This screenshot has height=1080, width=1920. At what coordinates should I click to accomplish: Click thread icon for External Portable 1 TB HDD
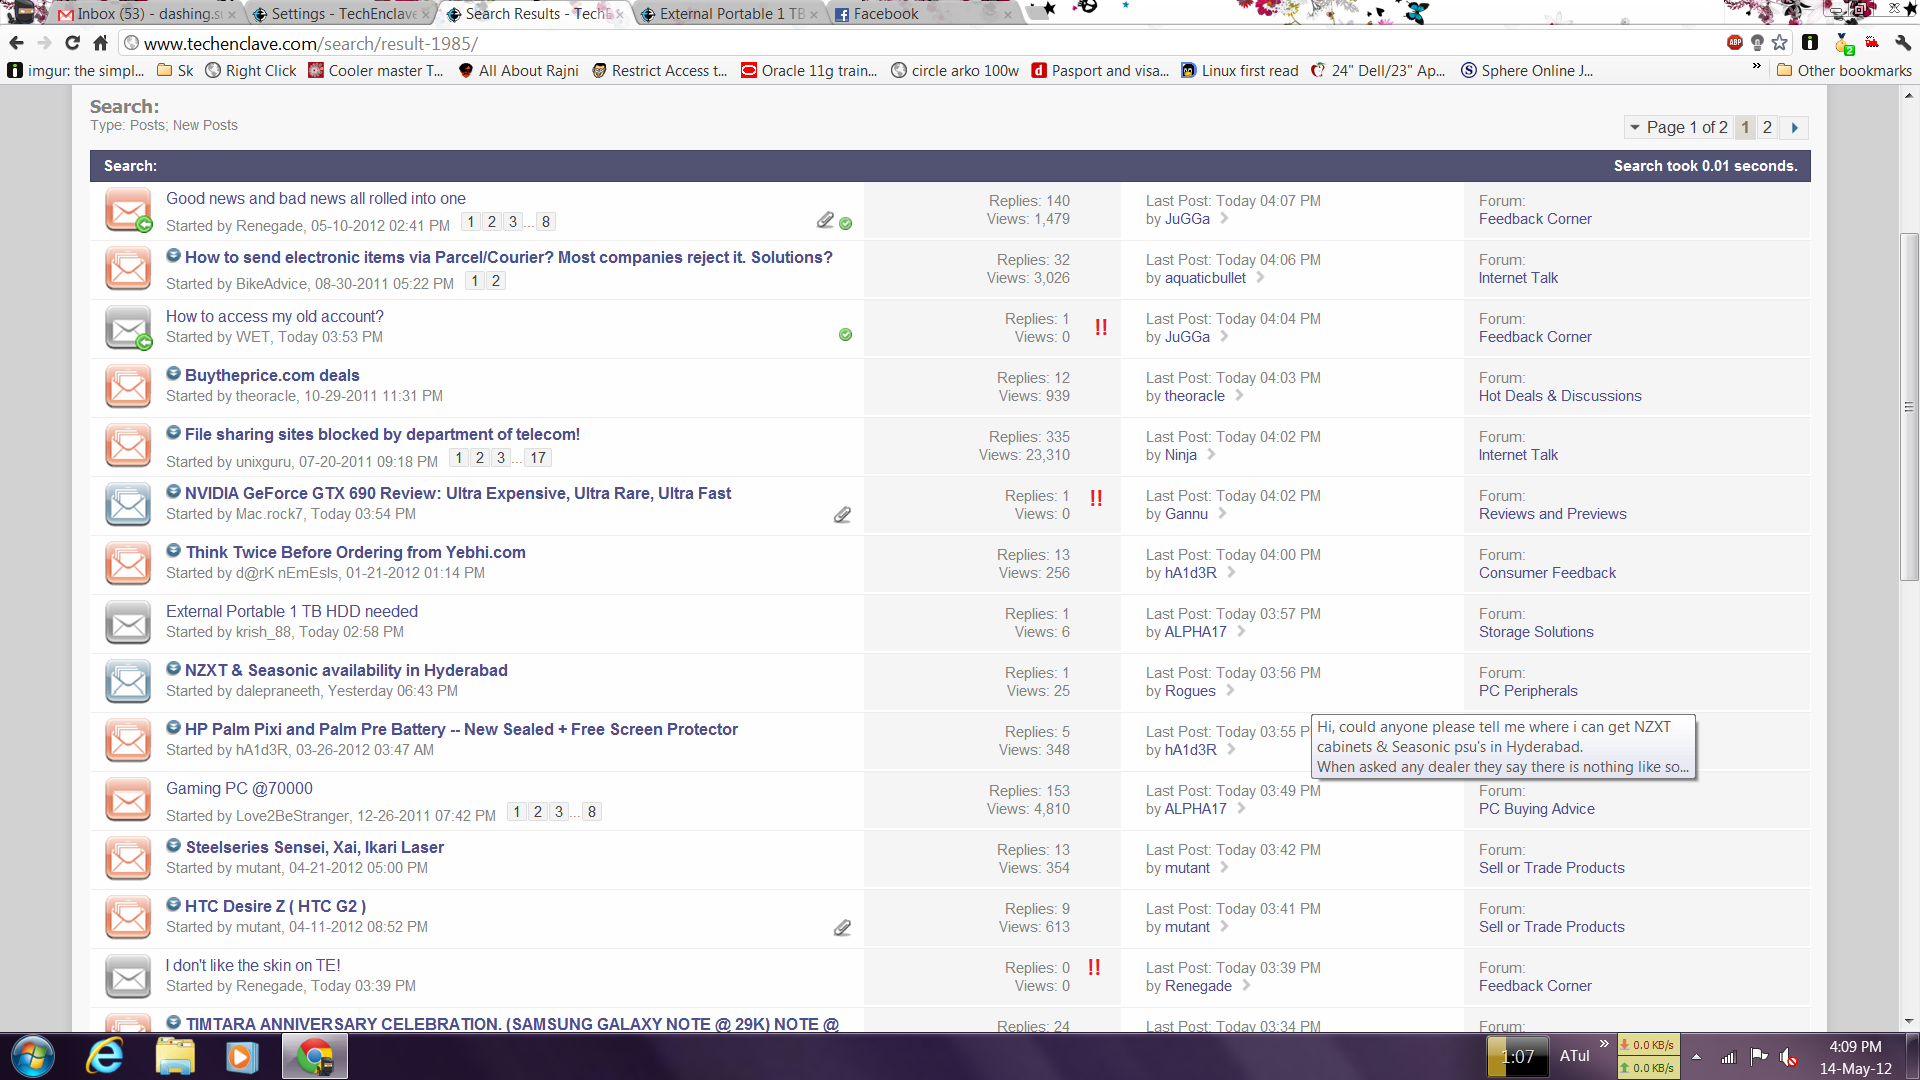129,623
